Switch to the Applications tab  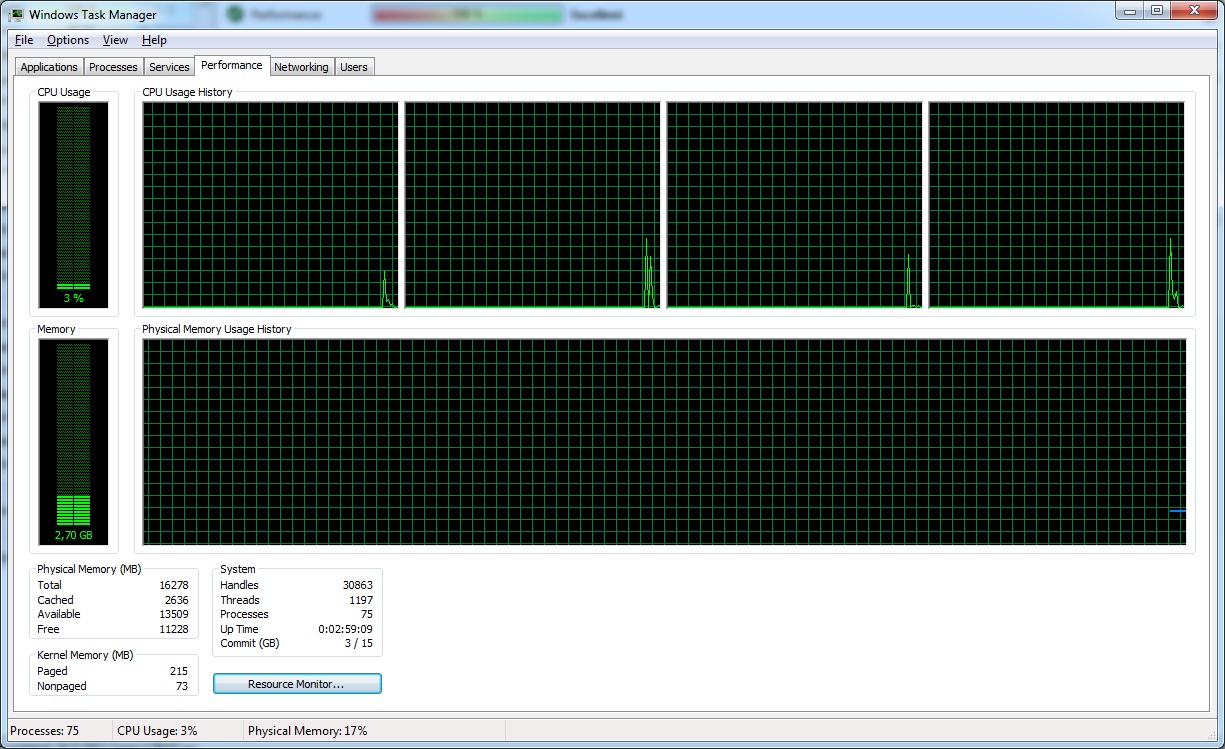click(49, 67)
